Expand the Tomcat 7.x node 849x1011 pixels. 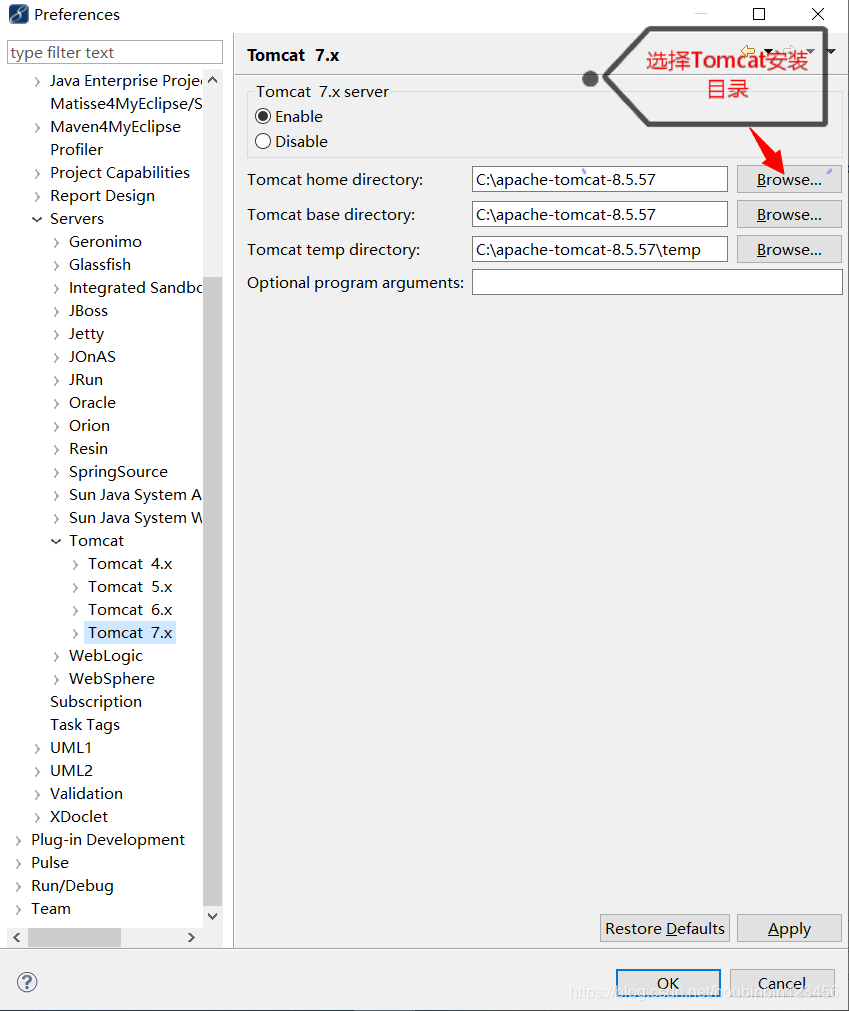(75, 633)
